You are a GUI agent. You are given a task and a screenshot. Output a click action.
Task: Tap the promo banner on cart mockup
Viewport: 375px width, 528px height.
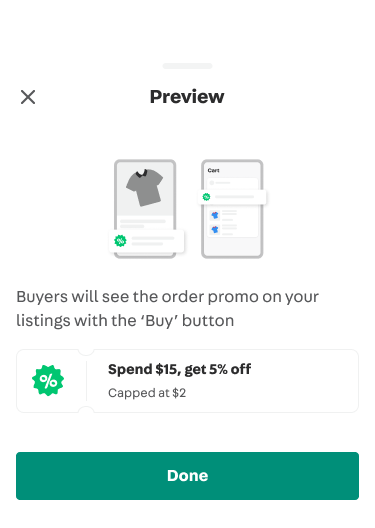pyautogui.click(x=232, y=197)
